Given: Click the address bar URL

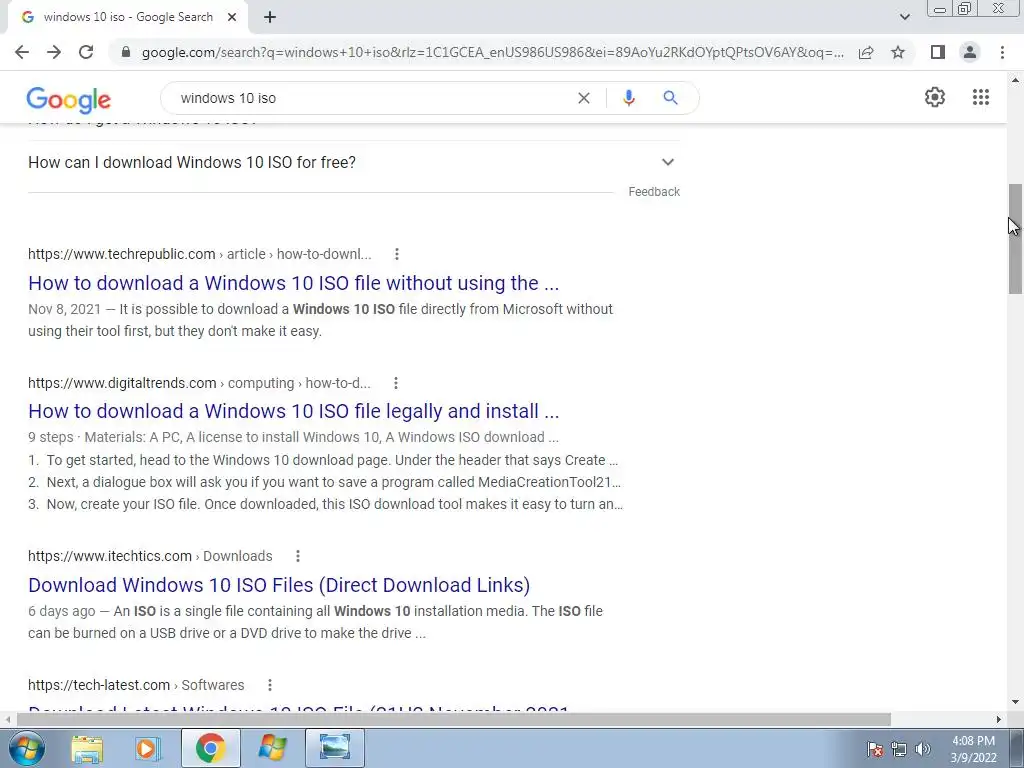Looking at the screenshot, I should point(492,52).
